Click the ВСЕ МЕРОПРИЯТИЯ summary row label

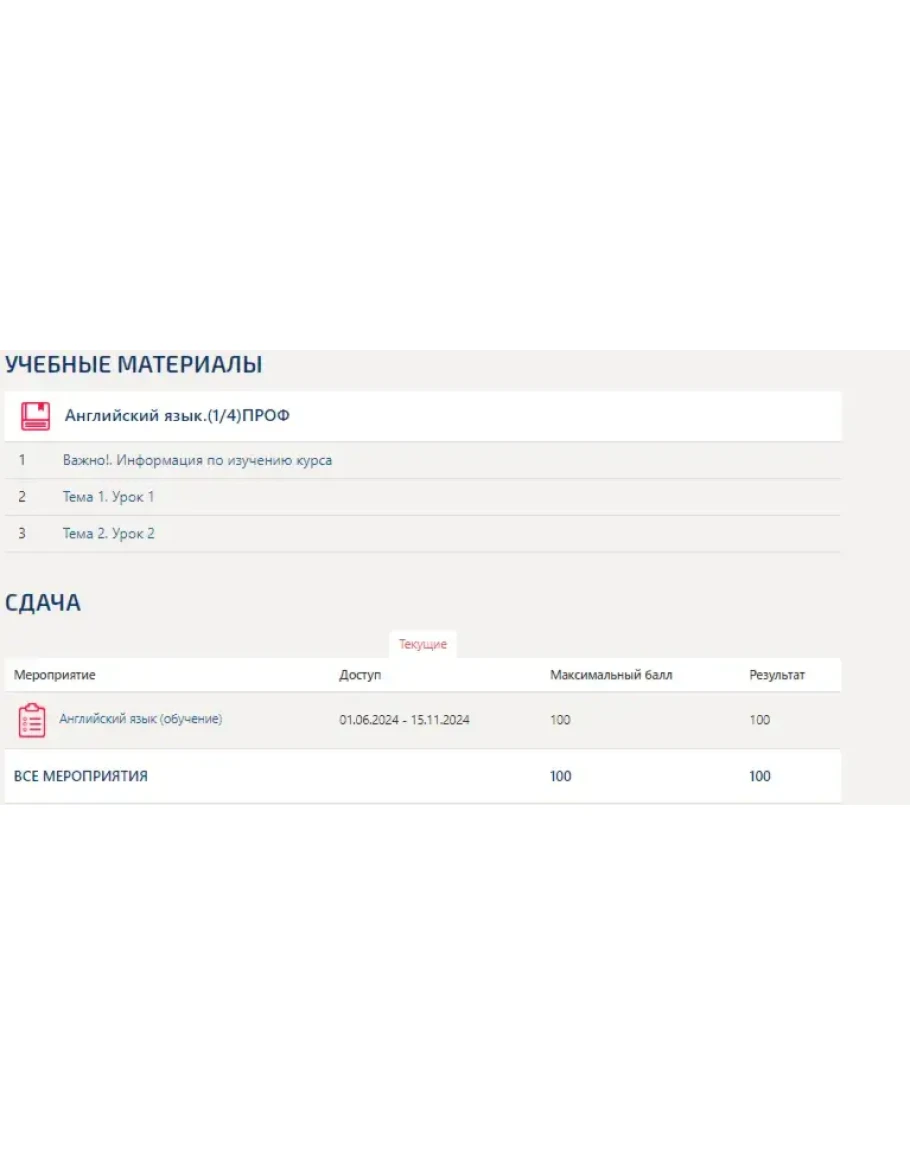pos(81,776)
